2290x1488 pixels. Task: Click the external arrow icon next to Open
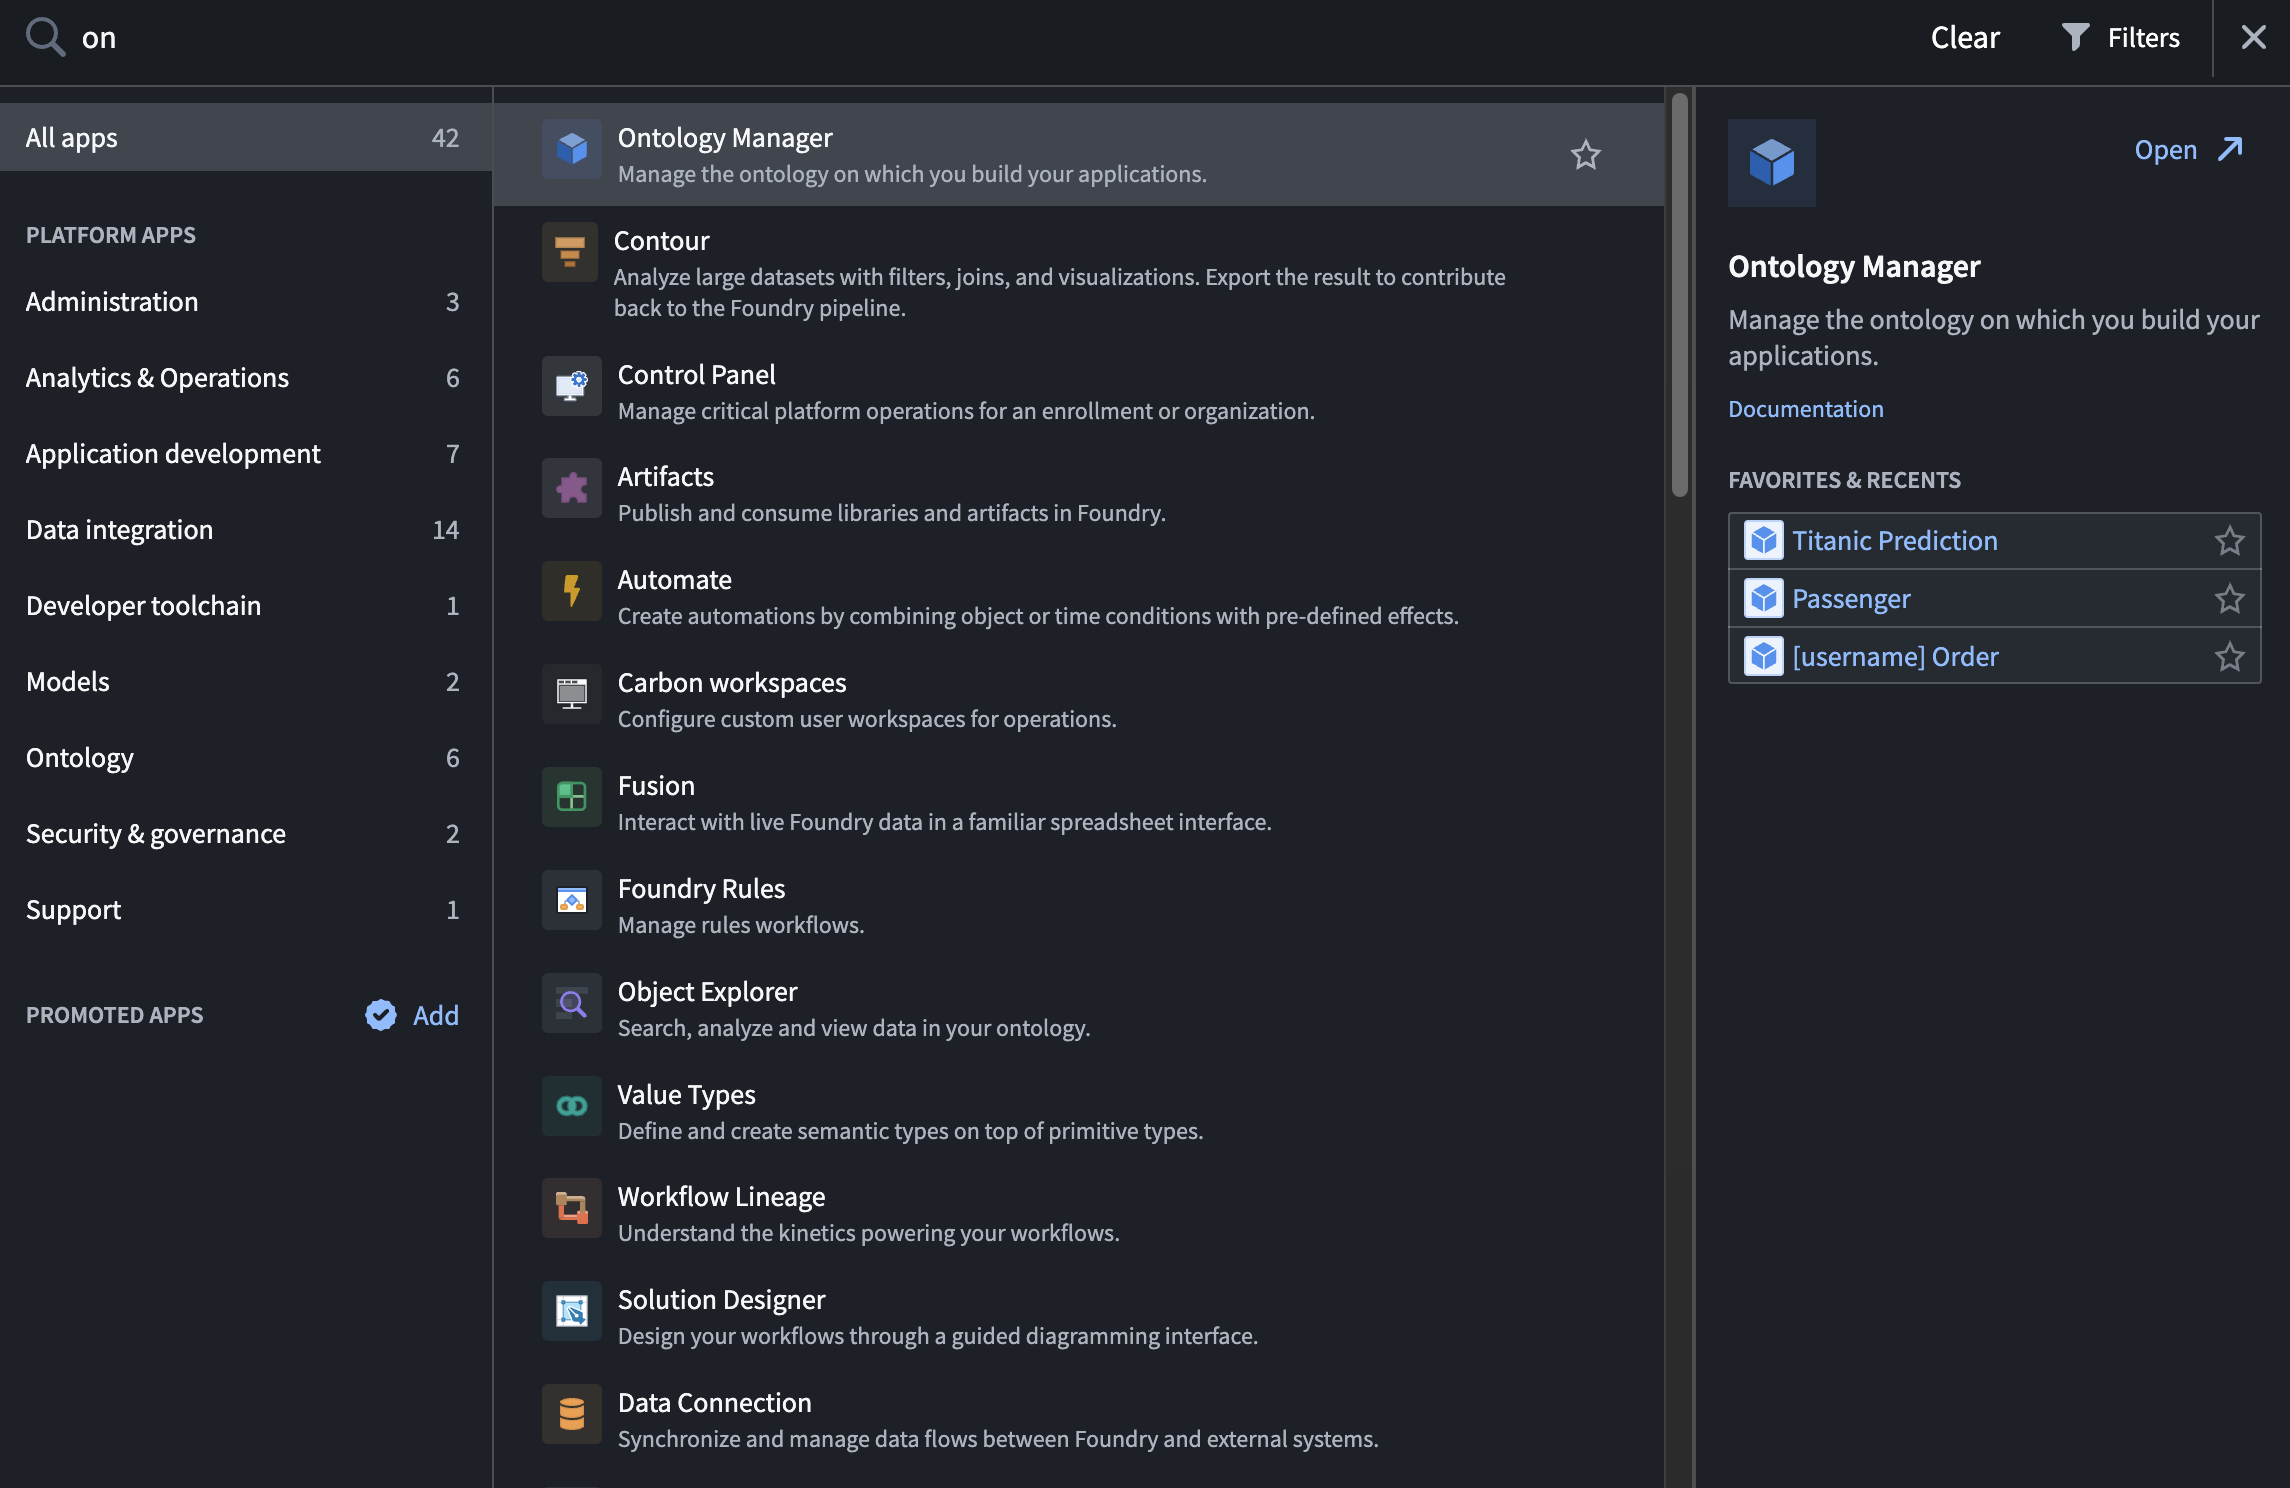click(x=2231, y=150)
